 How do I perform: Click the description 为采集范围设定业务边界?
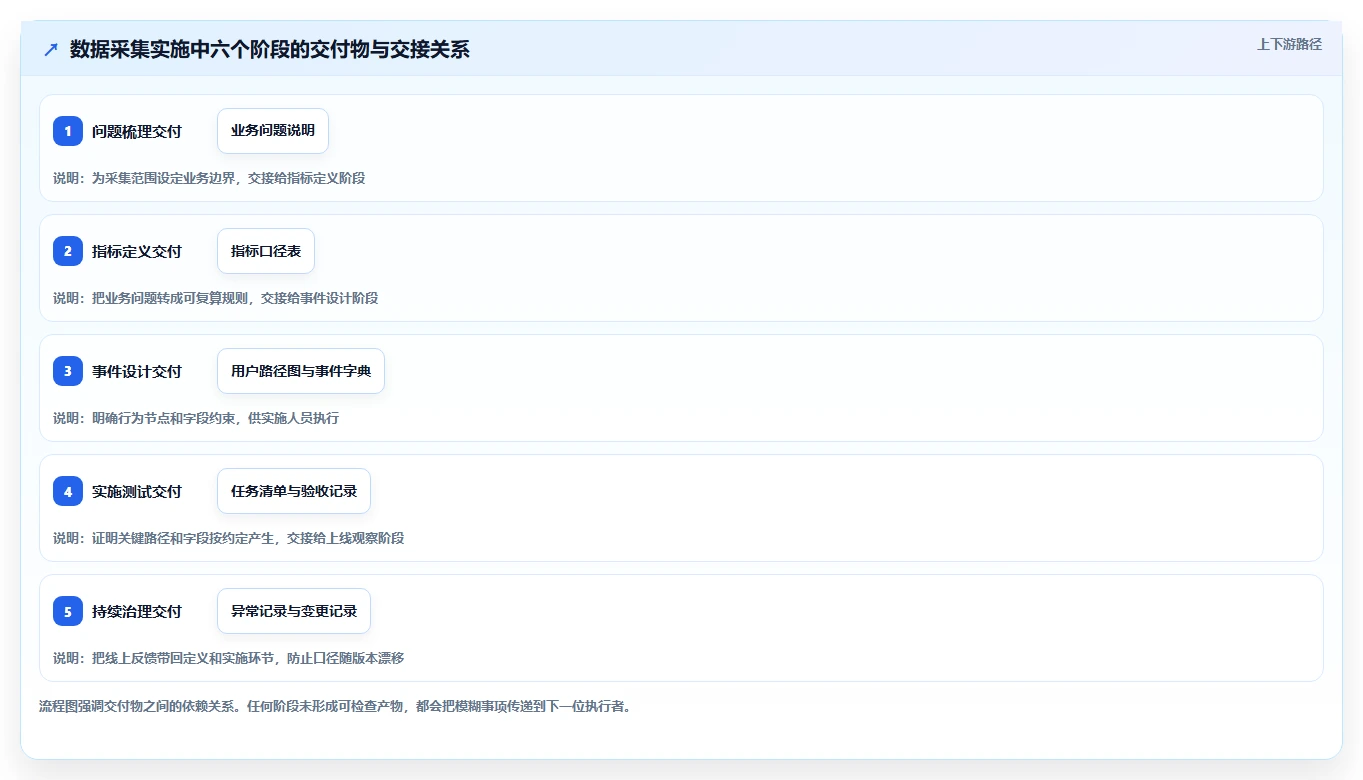coord(163,178)
